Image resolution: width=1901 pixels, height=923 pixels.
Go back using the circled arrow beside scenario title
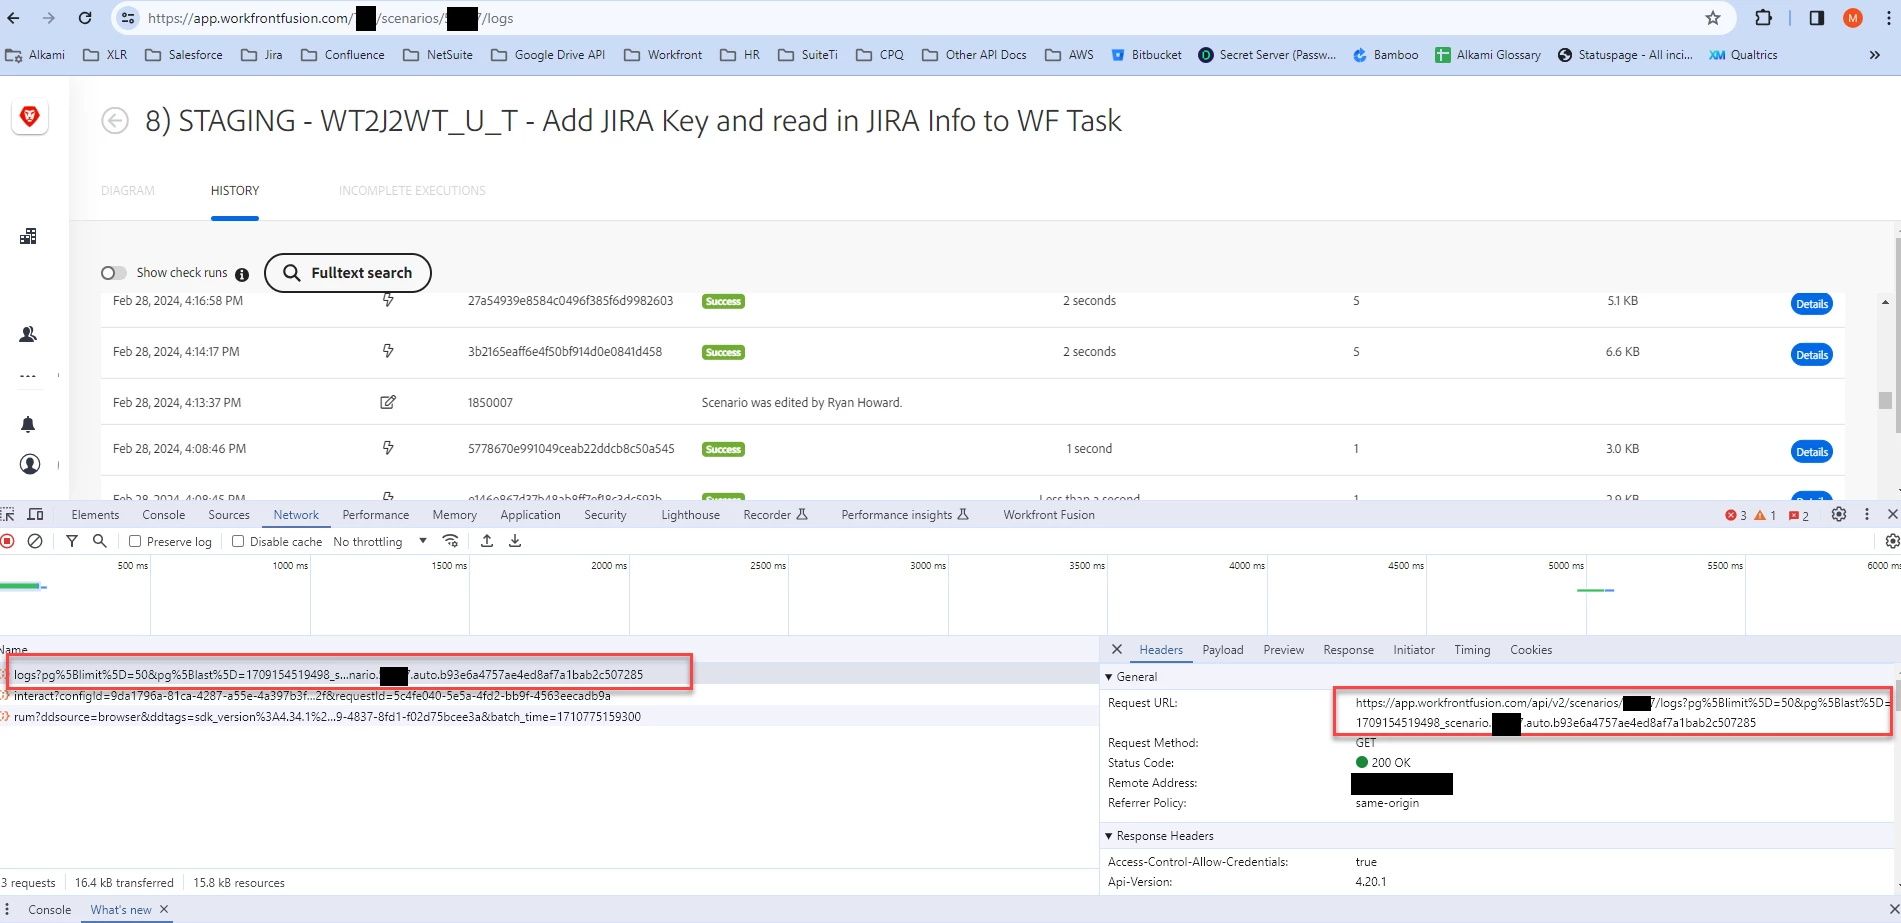pos(115,121)
